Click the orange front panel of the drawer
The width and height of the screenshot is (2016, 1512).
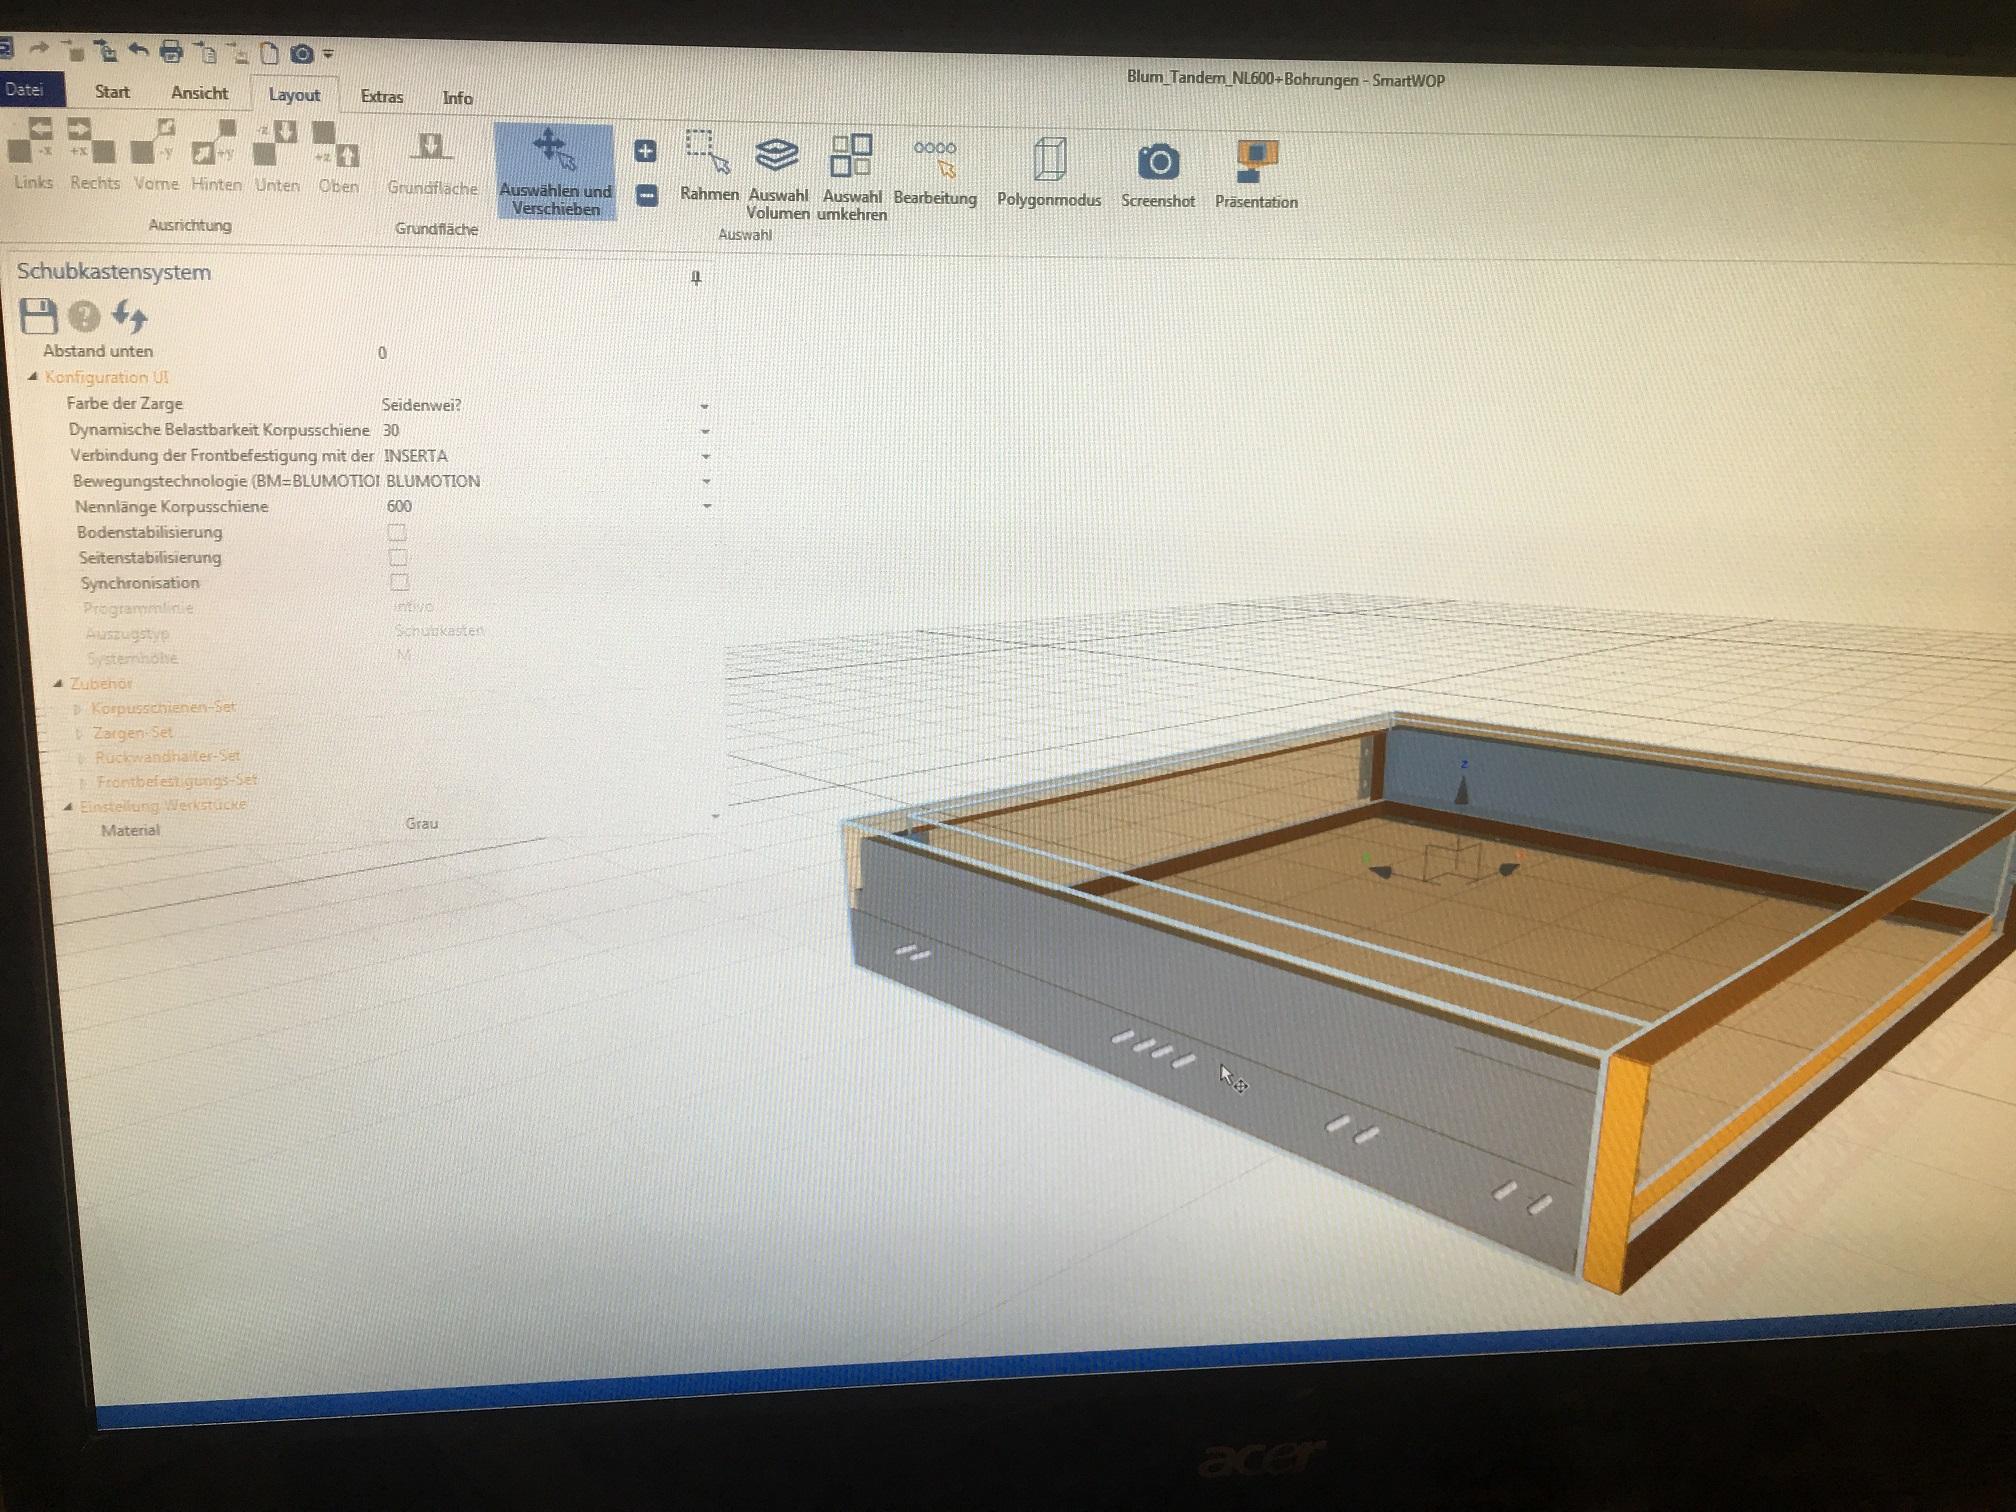1616,1172
